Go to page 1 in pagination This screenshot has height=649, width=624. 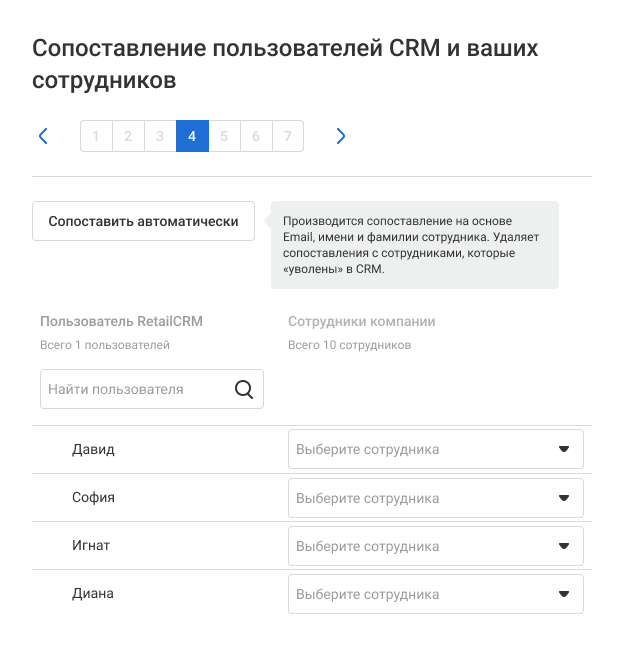coord(96,136)
